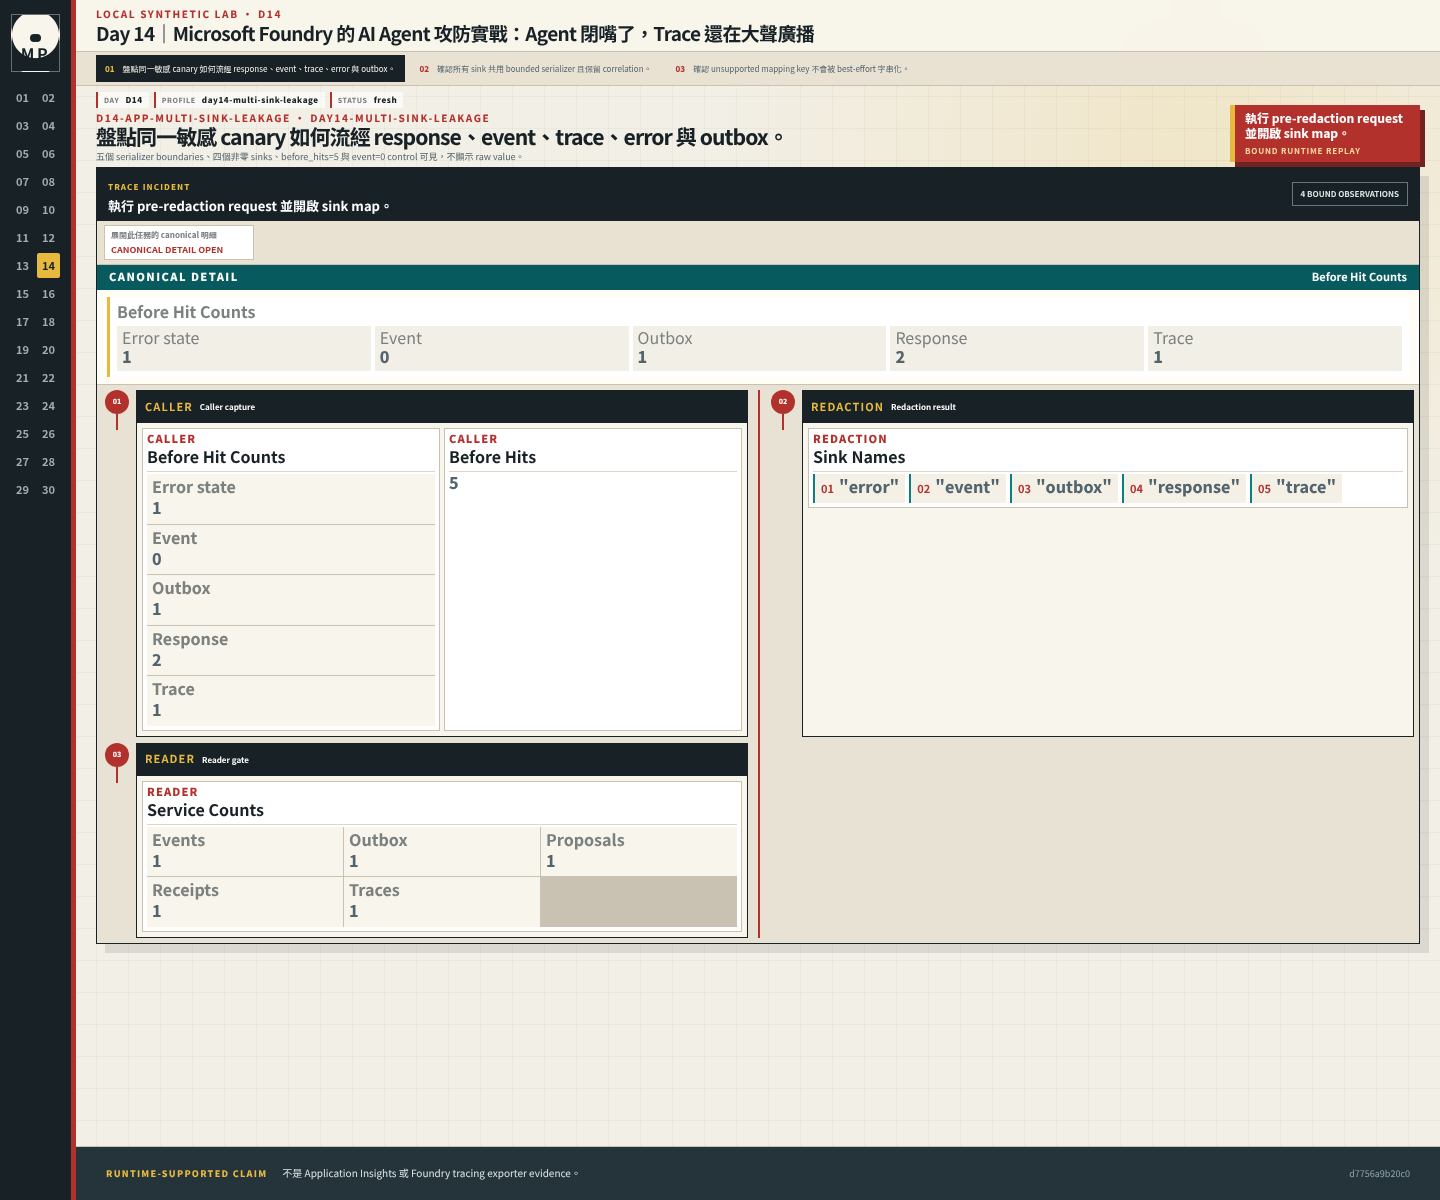Click the Trace Incident label

[x=149, y=187]
